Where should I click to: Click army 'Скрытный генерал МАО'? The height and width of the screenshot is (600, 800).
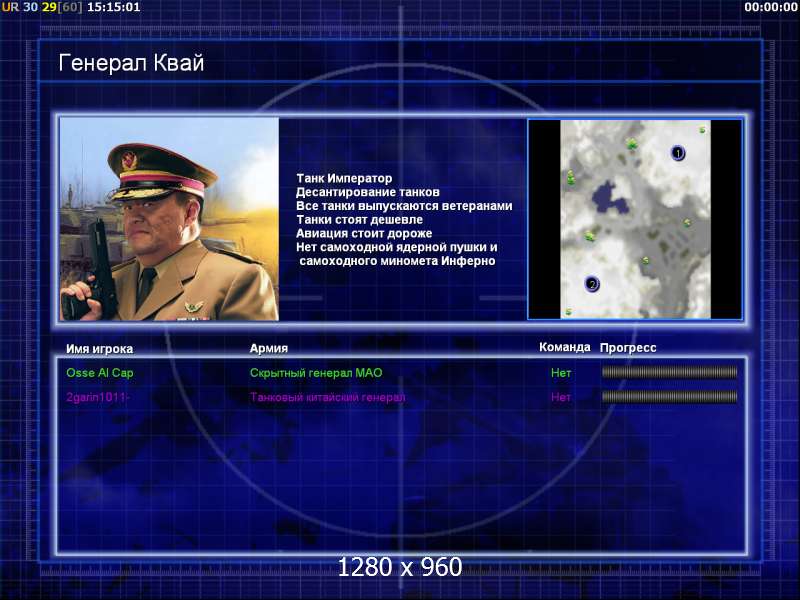tap(316, 373)
